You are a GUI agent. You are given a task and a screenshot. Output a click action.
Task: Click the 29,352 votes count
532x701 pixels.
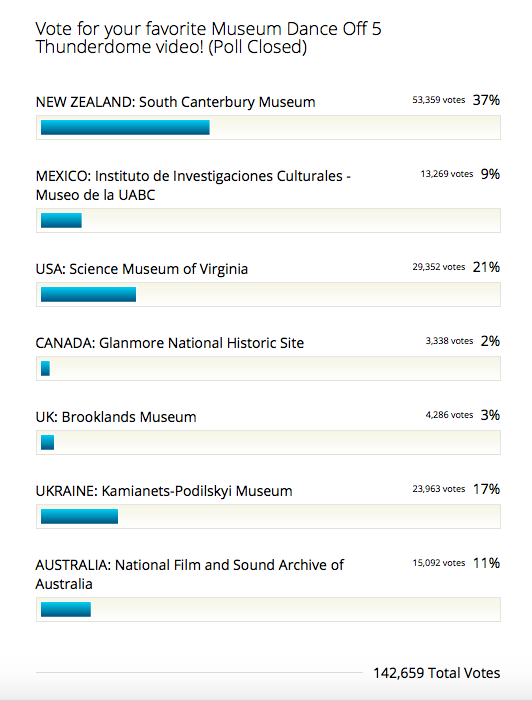click(x=439, y=267)
